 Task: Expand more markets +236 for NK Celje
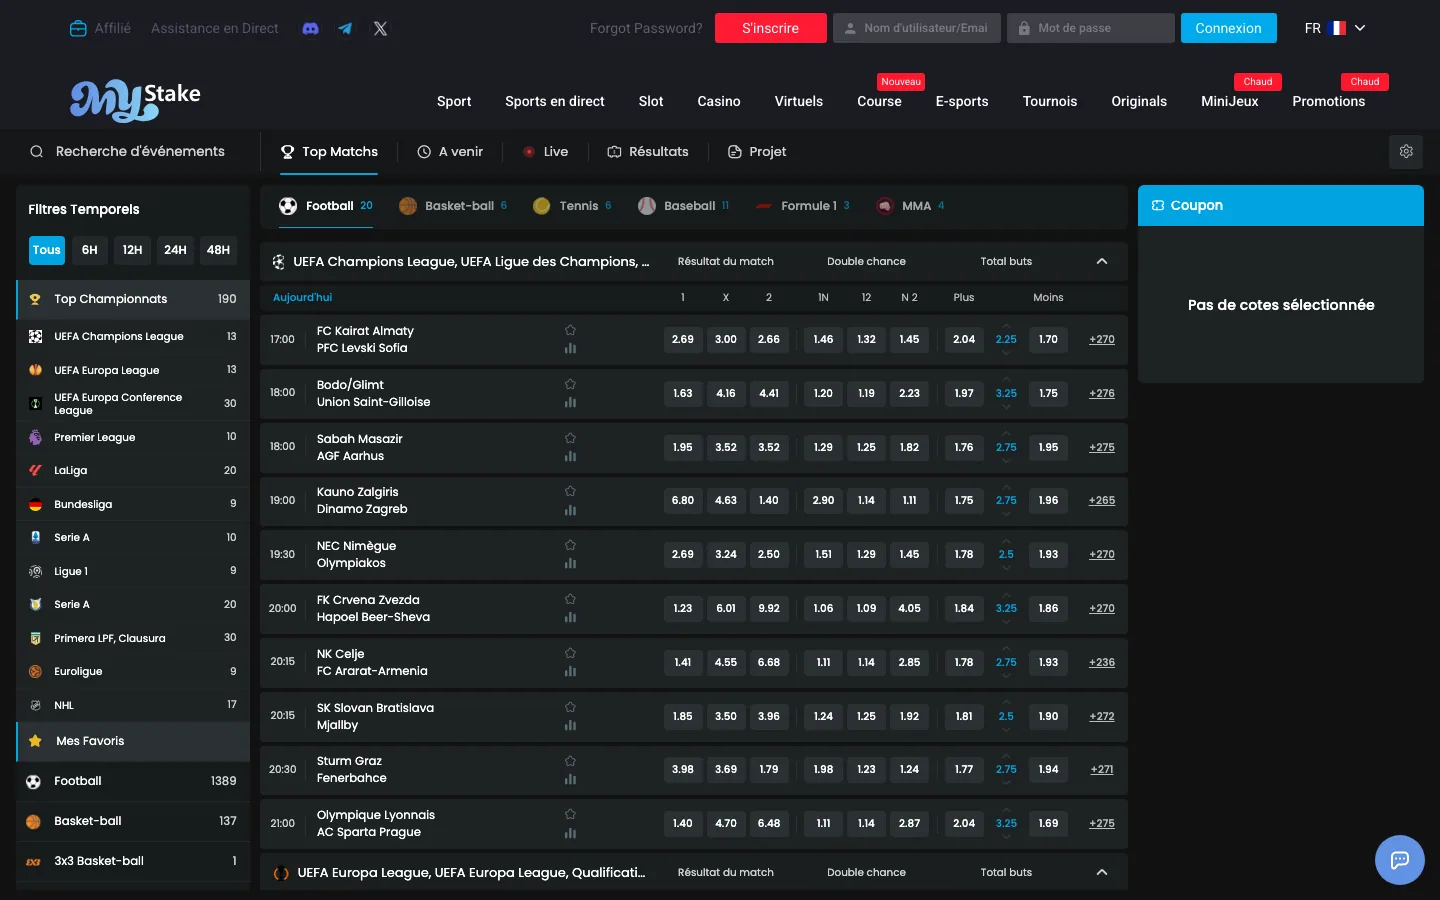click(1102, 662)
